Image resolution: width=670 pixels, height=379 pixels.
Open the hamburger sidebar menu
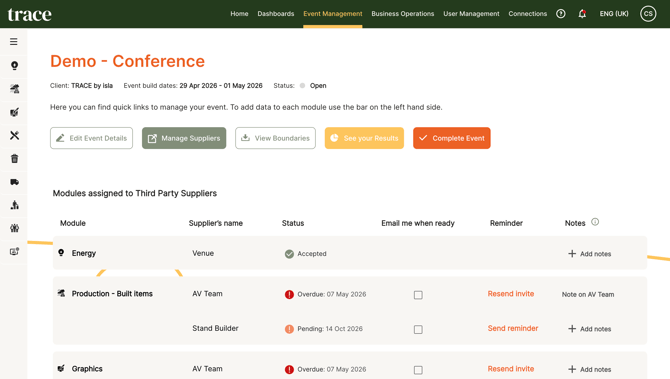pyautogui.click(x=14, y=41)
